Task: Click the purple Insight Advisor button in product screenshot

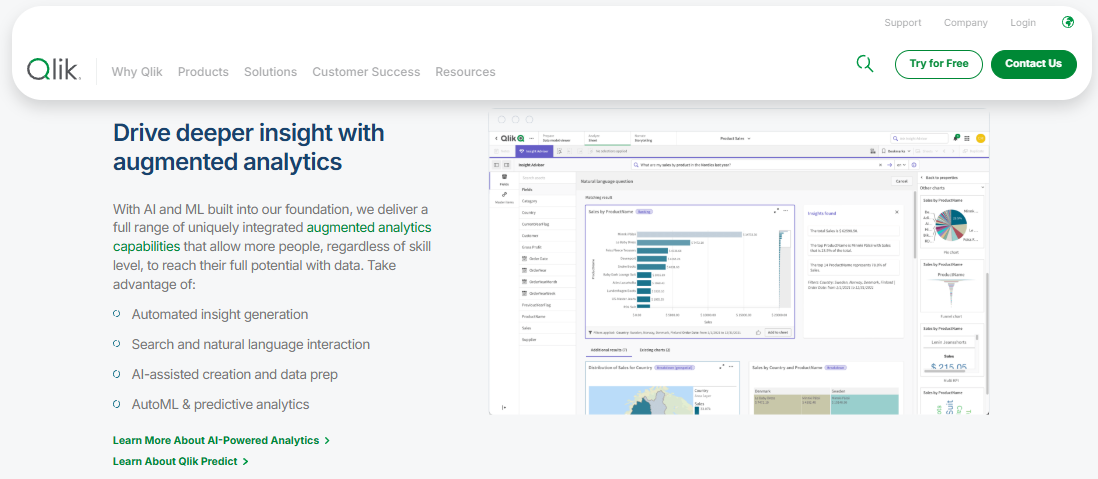Action: tap(534, 151)
